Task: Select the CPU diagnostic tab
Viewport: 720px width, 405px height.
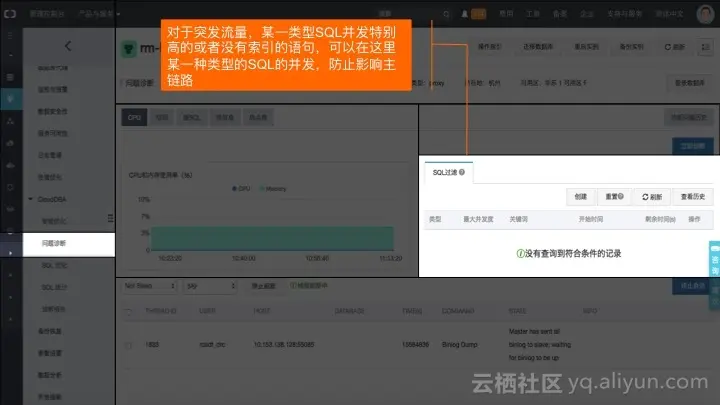Action: click(134, 118)
